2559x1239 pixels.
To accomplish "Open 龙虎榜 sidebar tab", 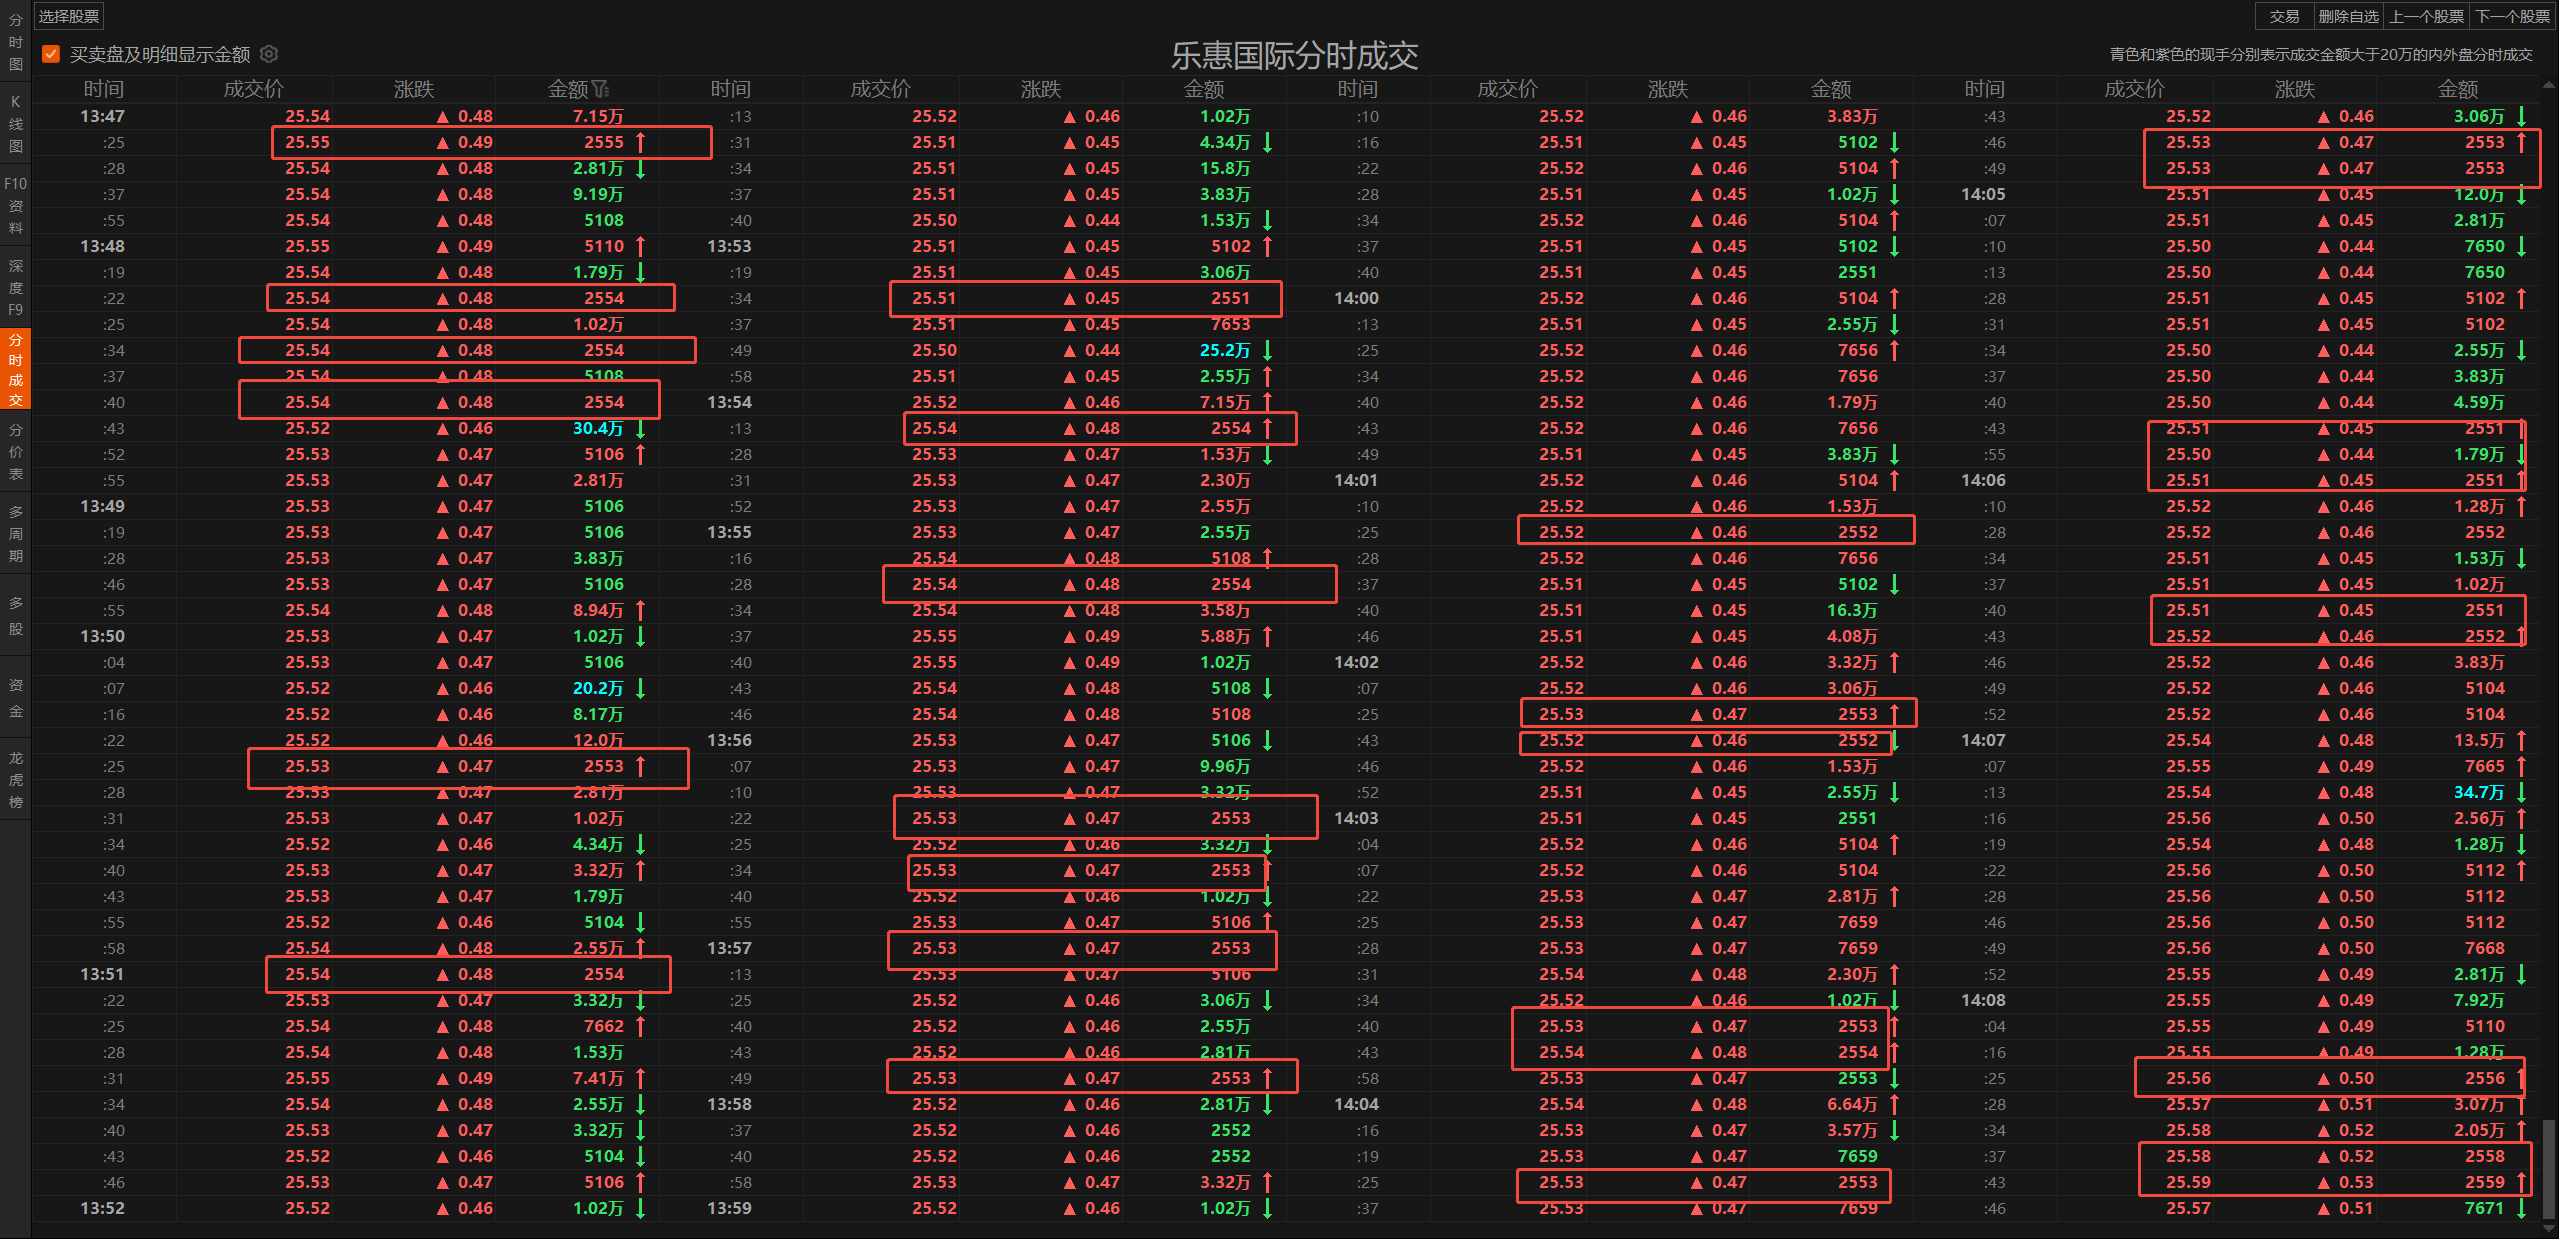I will tap(15, 779).
